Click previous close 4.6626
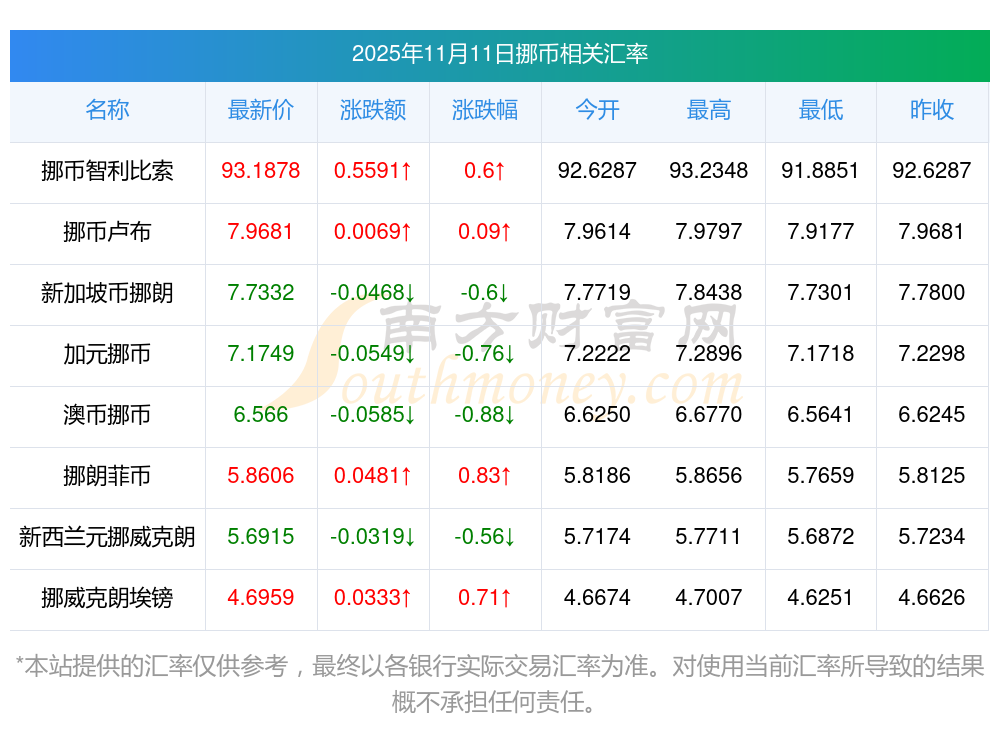The width and height of the screenshot is (1000, 733). (932, 597)
